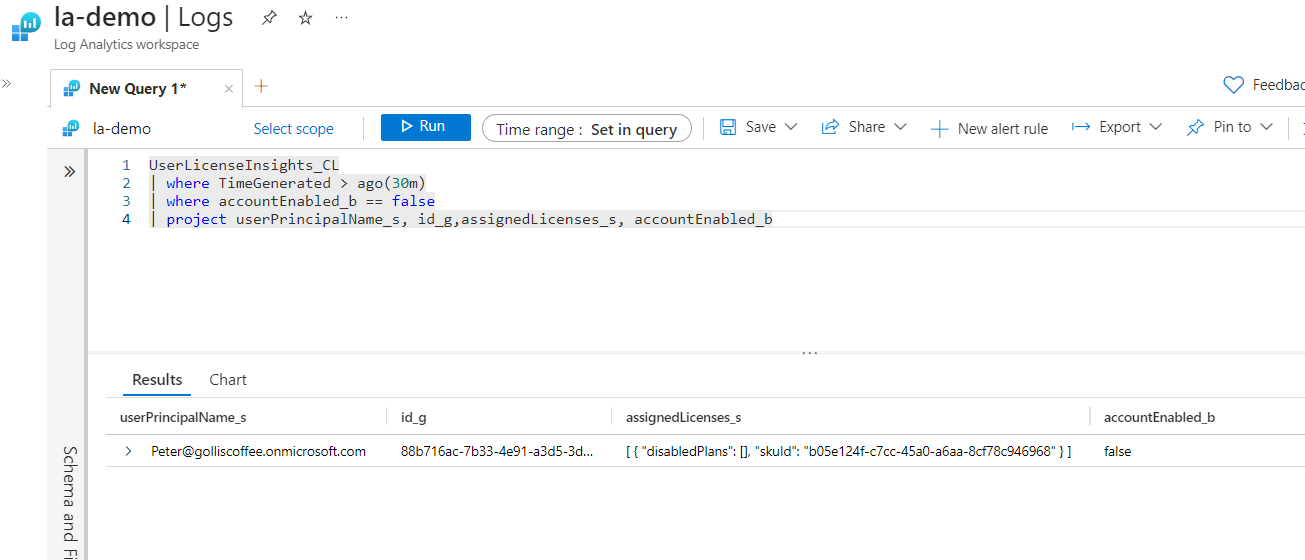
Task: Click query line 1 UserLicenseInsights_CL
Action: (x=243, y=165)
